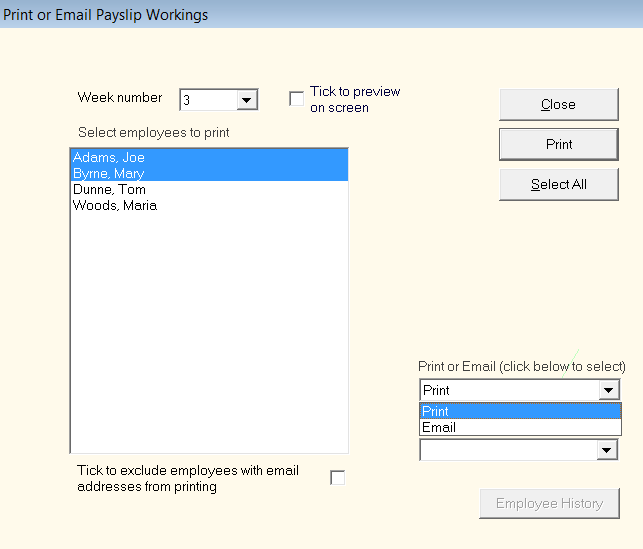Click the Select All button
Viewport: 643px width, 549px height.
[559, 185]
